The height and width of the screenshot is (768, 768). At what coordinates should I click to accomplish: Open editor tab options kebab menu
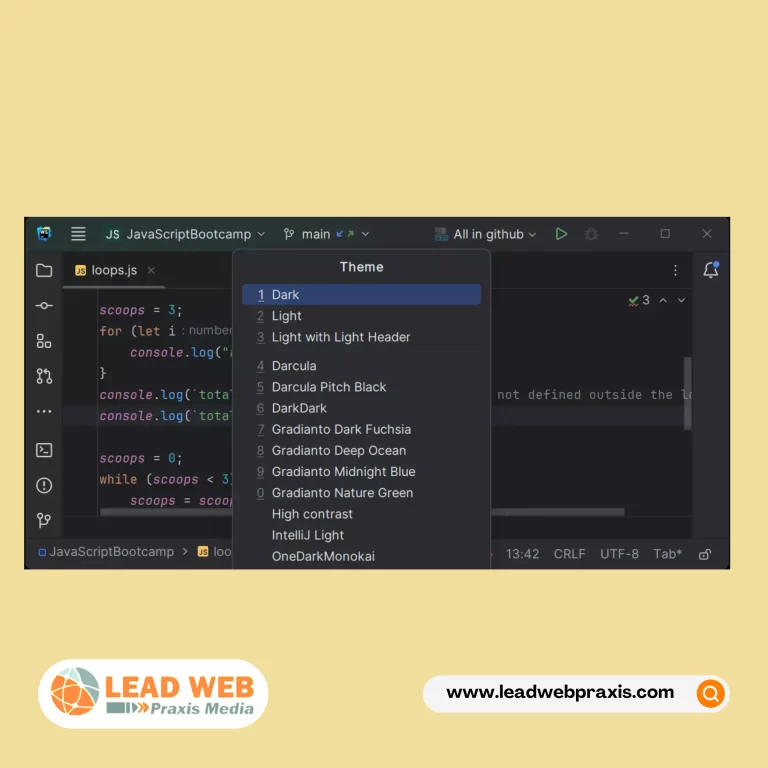tap(675, 270)
